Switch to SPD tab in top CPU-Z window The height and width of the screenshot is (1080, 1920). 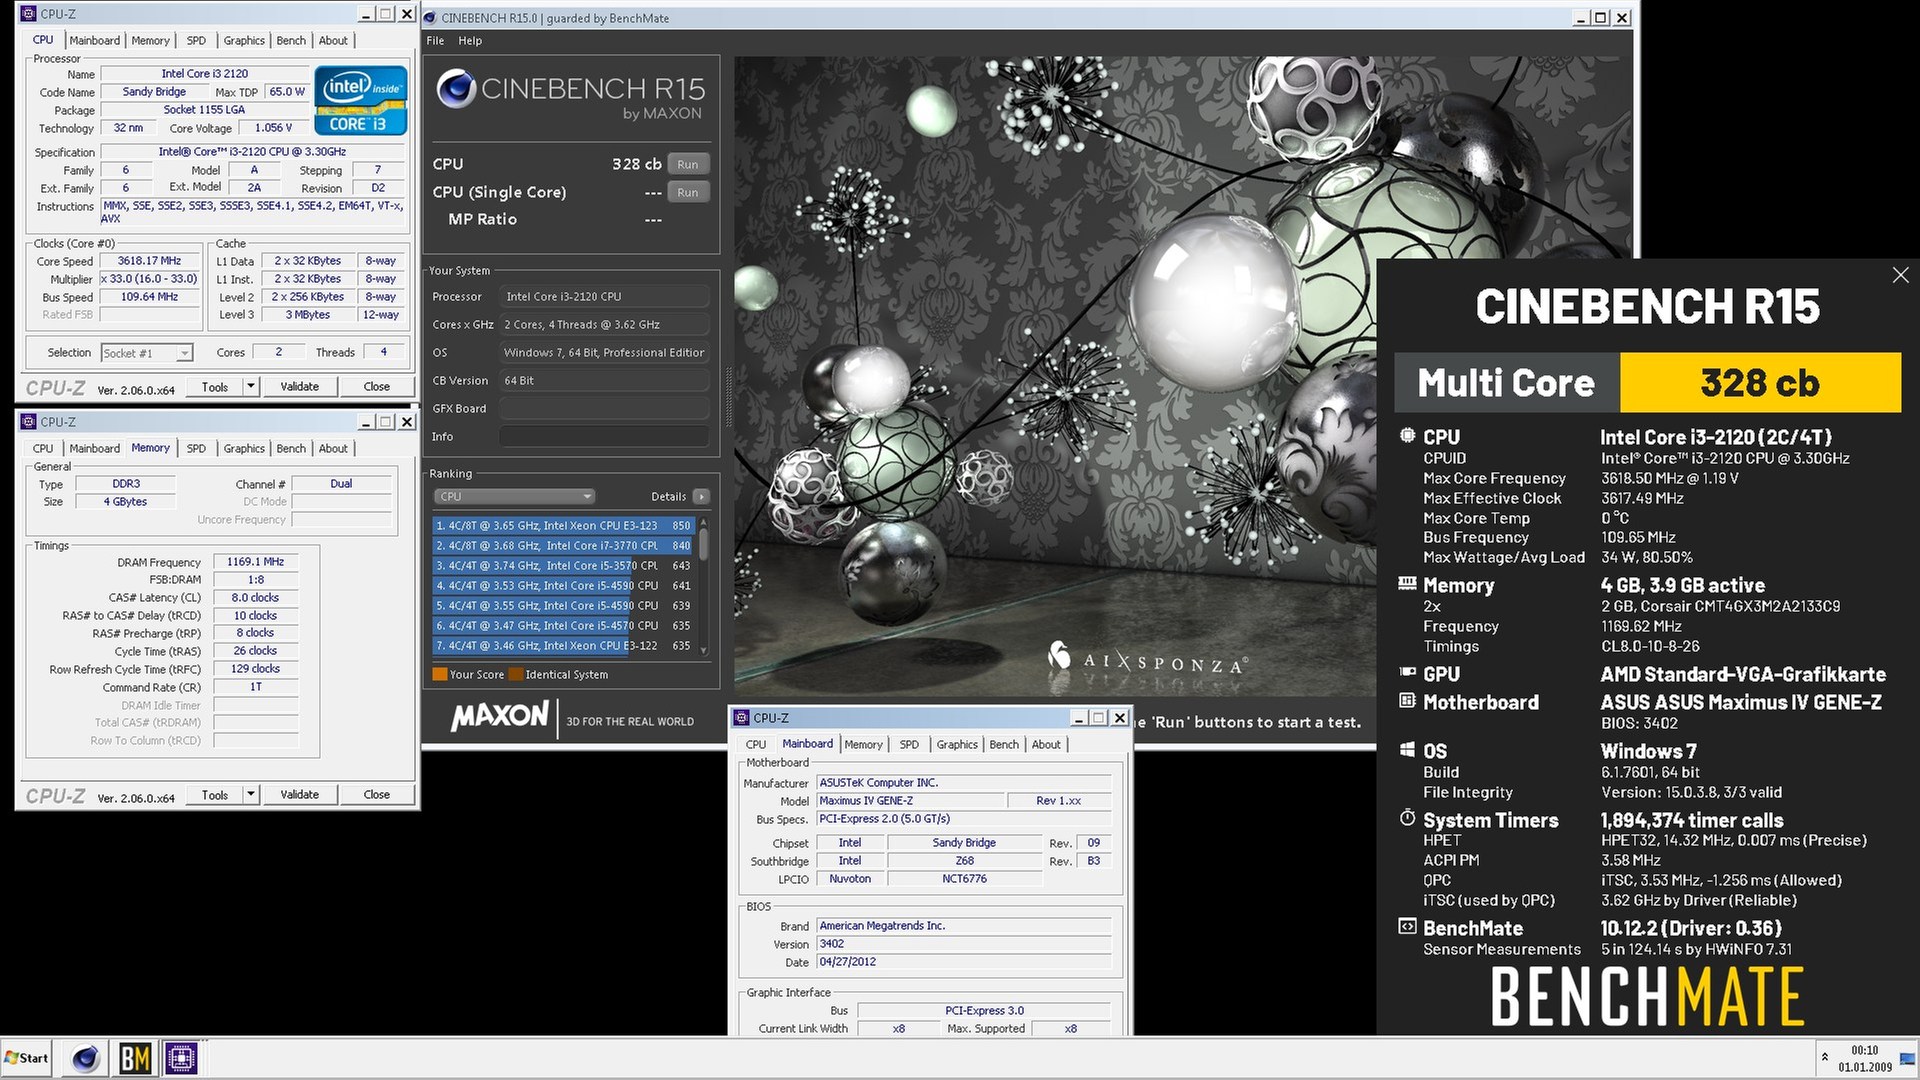(196, 41)
